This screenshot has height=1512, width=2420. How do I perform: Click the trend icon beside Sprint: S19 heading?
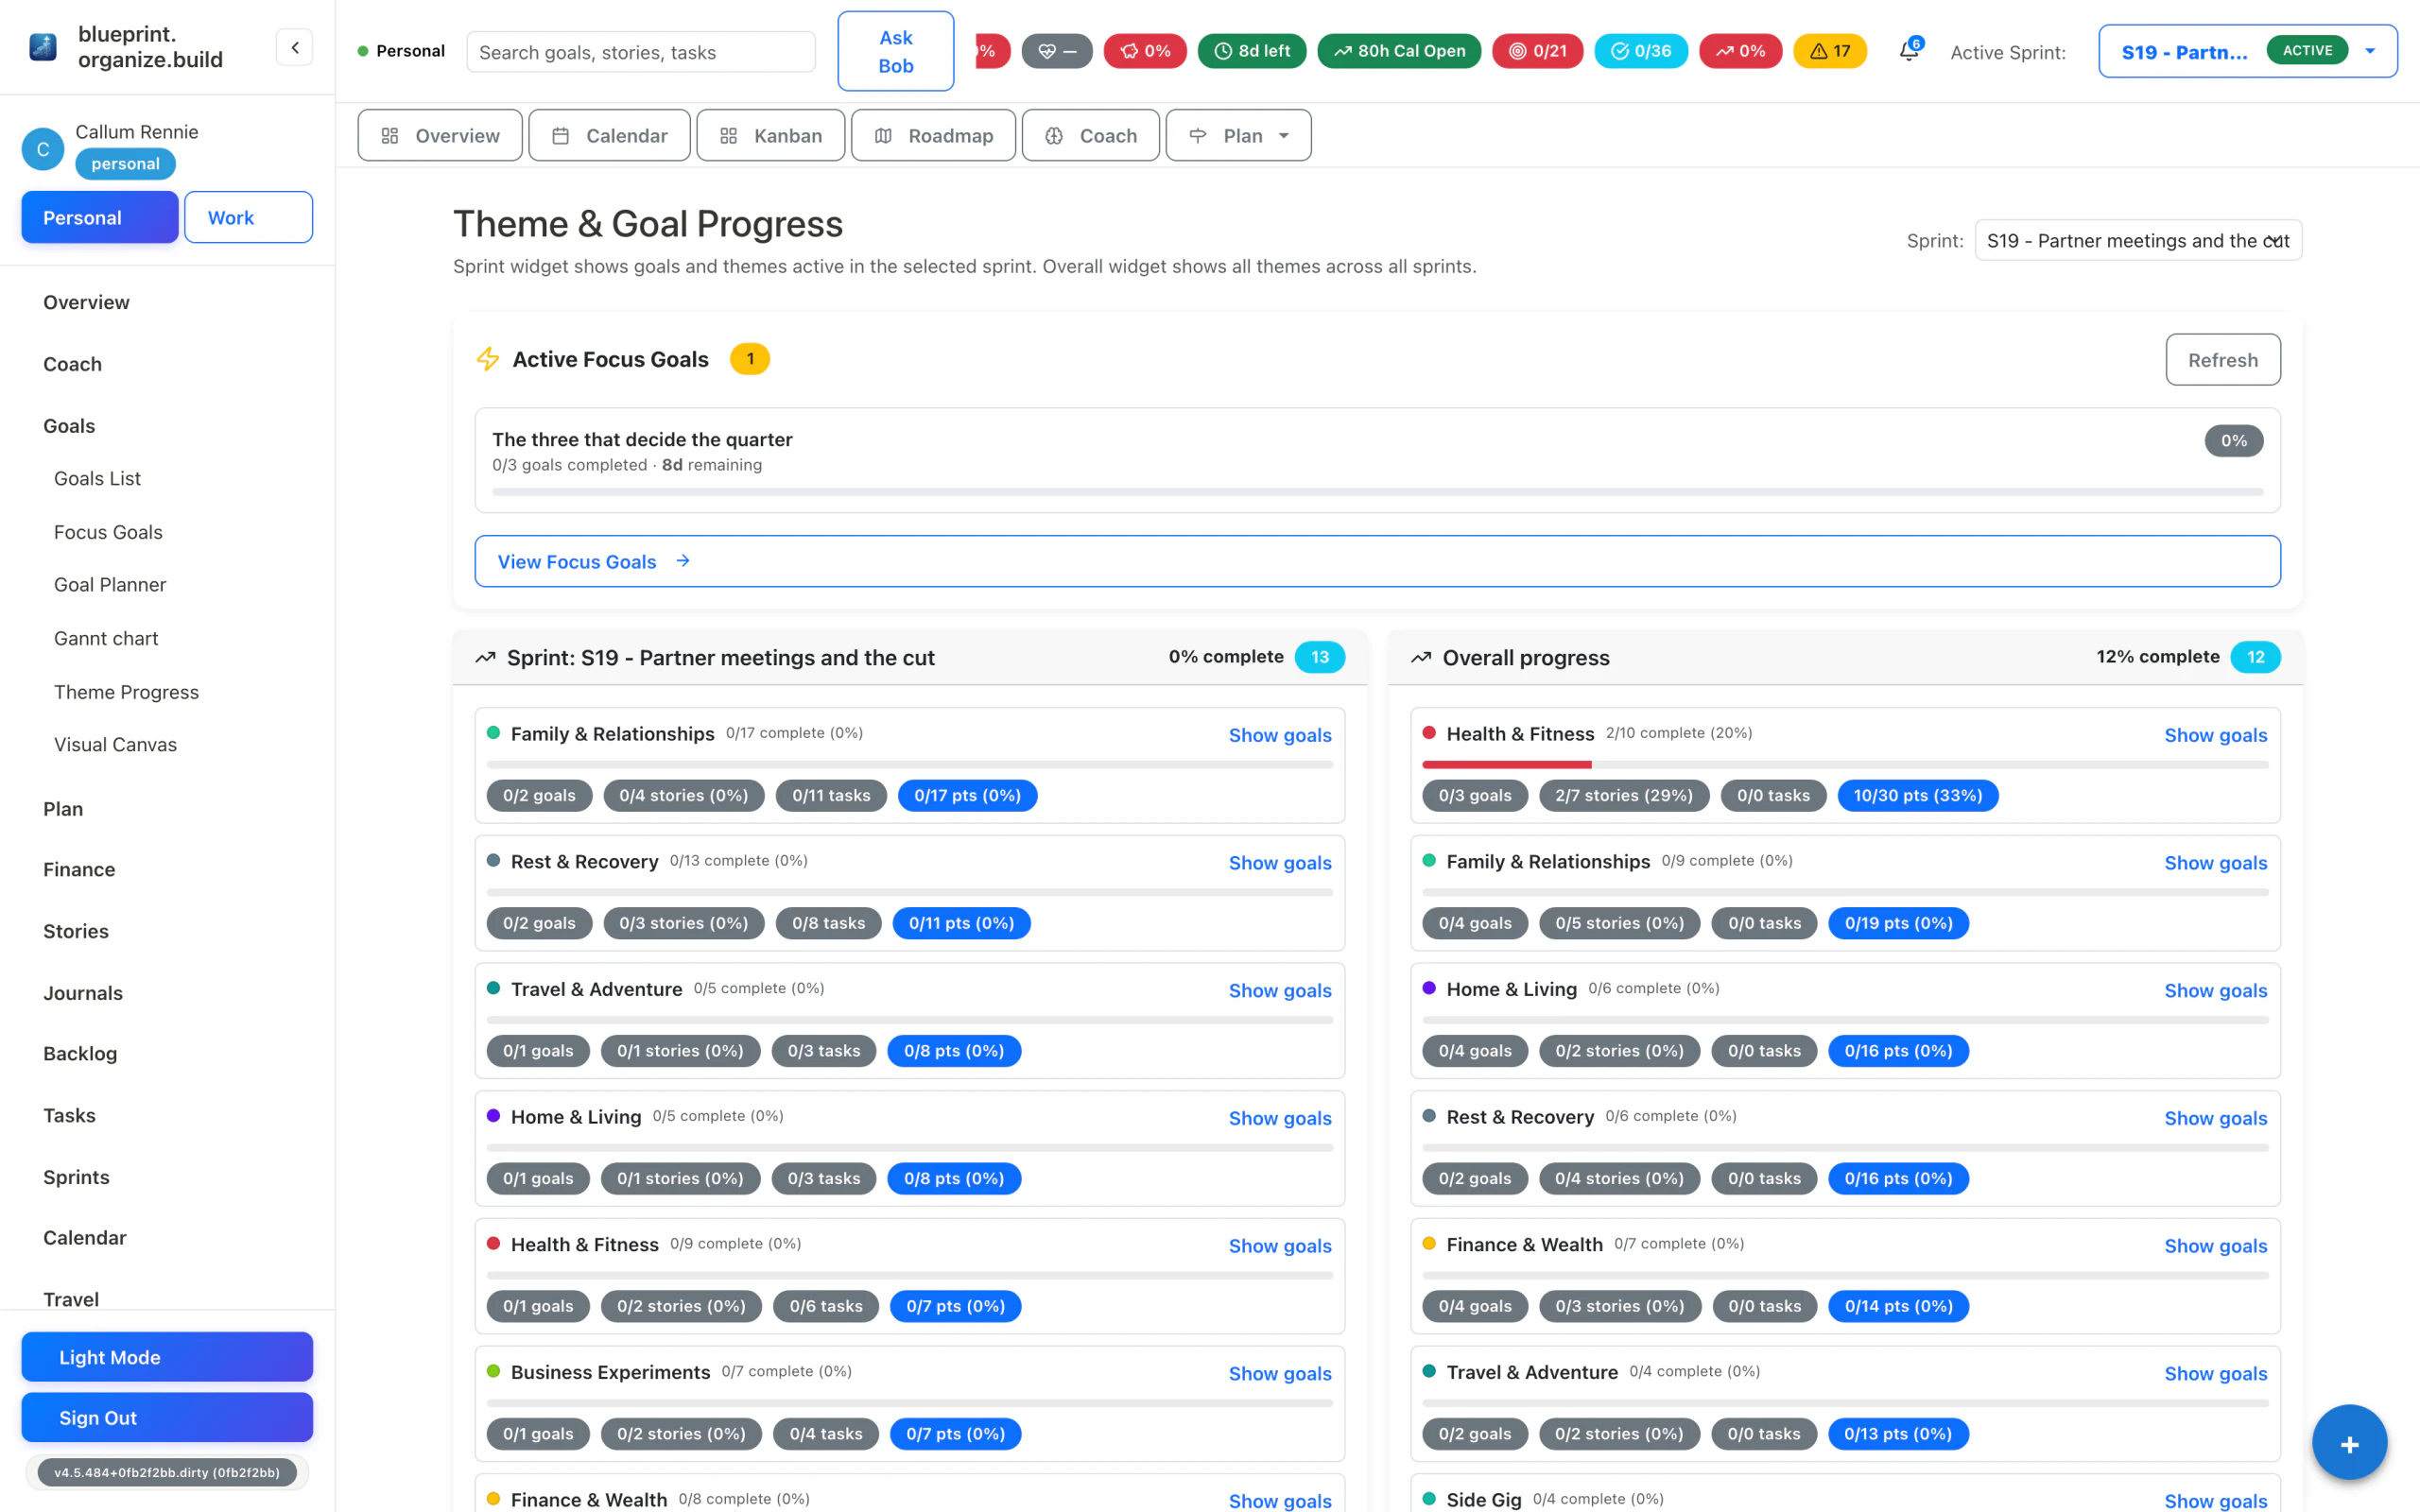pyautogui.click(x=485, y=657)
